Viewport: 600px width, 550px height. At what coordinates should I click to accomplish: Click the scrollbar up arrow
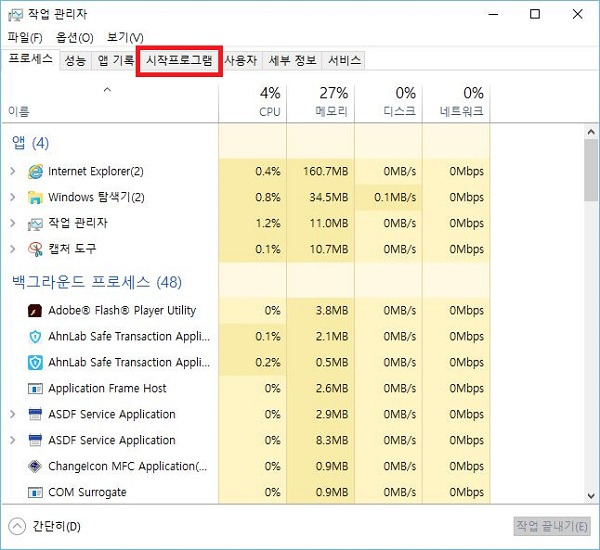click(591, 132)
